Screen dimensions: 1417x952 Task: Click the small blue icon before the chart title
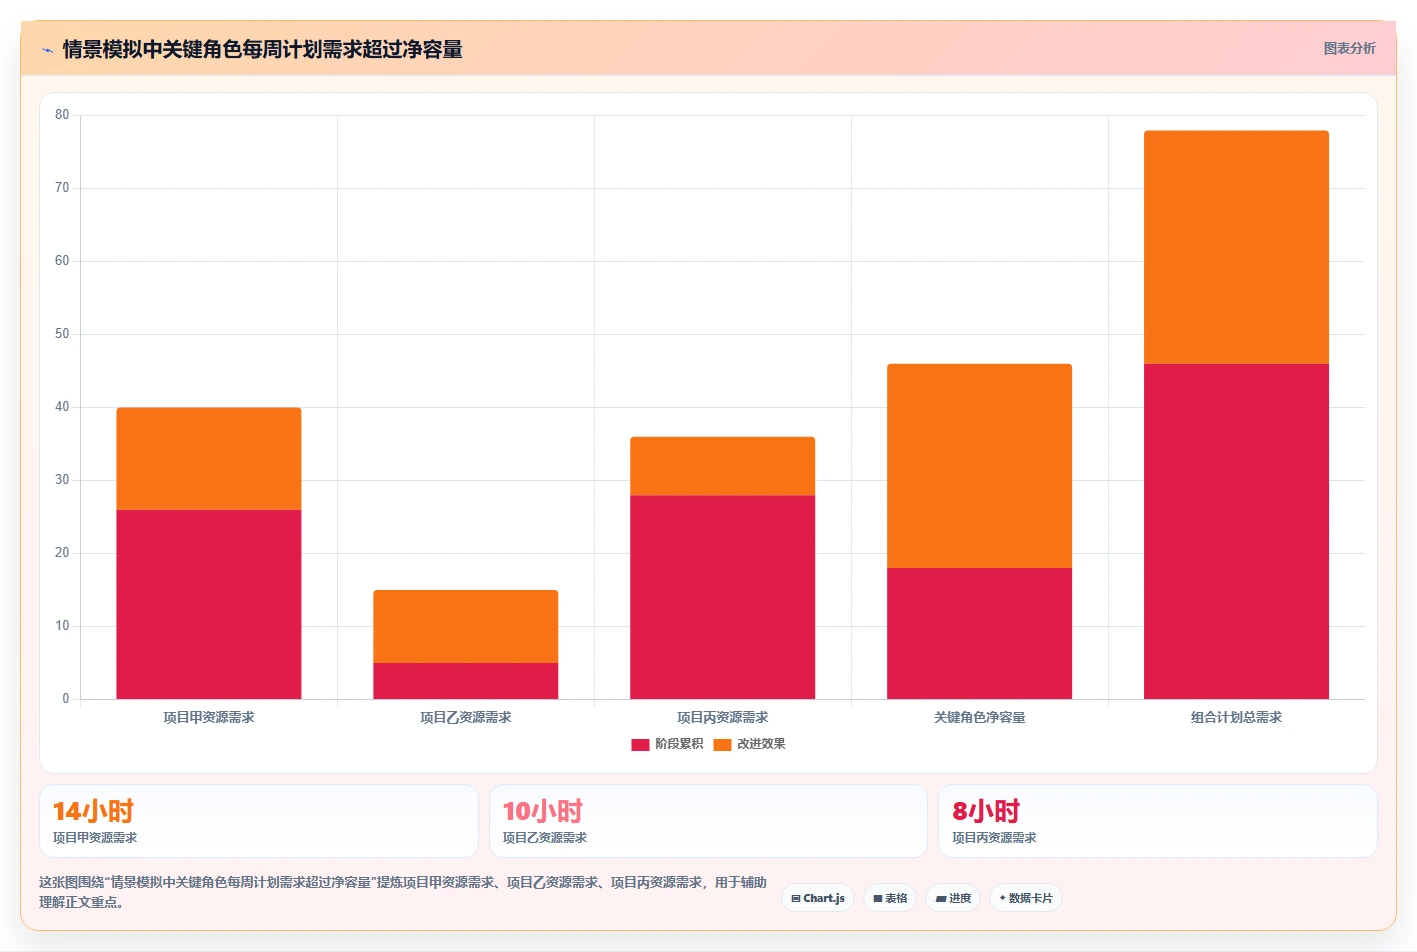click(47, 50)
